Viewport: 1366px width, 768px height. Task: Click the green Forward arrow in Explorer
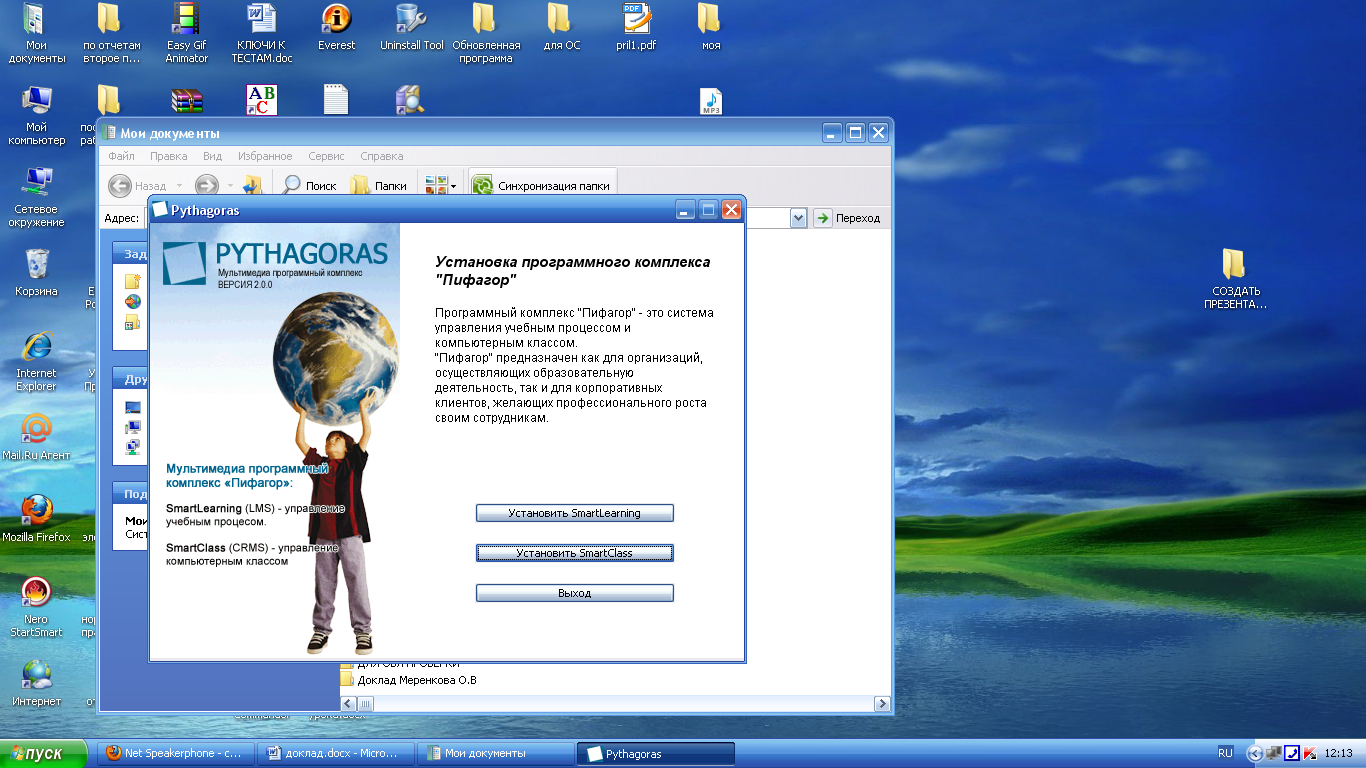point(207,186)
